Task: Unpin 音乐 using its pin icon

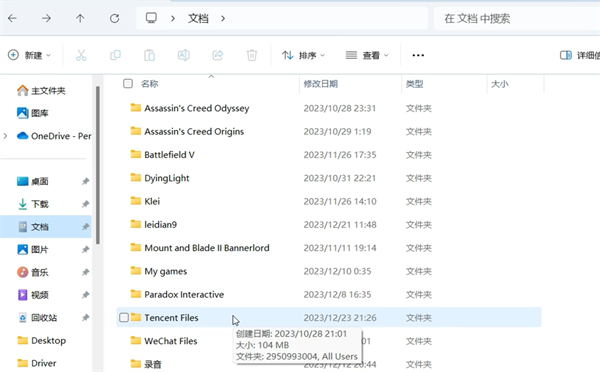Action: tap(85, 272)
